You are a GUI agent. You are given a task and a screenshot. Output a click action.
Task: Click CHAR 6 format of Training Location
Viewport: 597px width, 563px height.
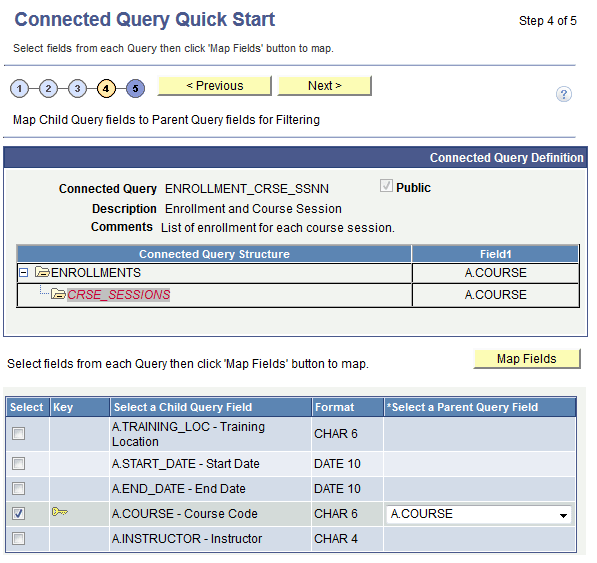click(x=336, y=434)
